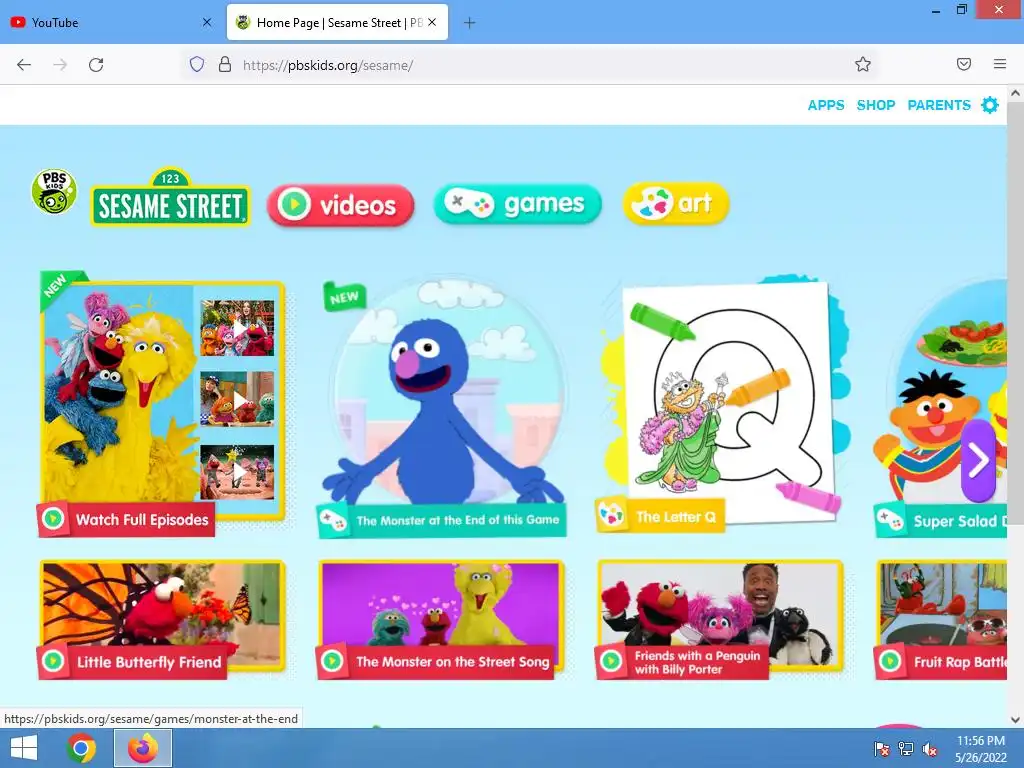This screenshot has width=1024, height=768.
Task: Reload the page with the refresh icon
Action: (x=96, y=65)
